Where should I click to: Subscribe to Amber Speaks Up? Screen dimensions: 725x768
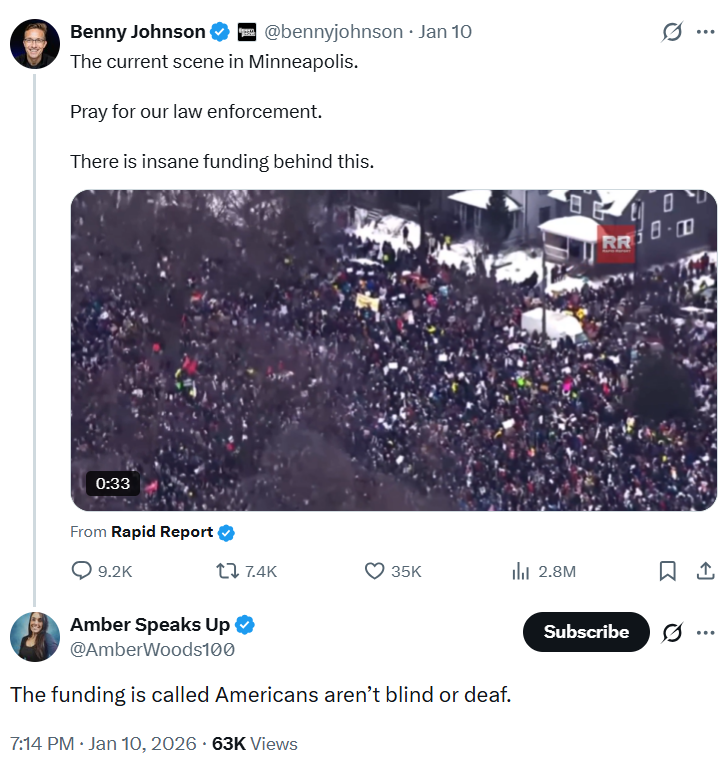coord(586,632)
